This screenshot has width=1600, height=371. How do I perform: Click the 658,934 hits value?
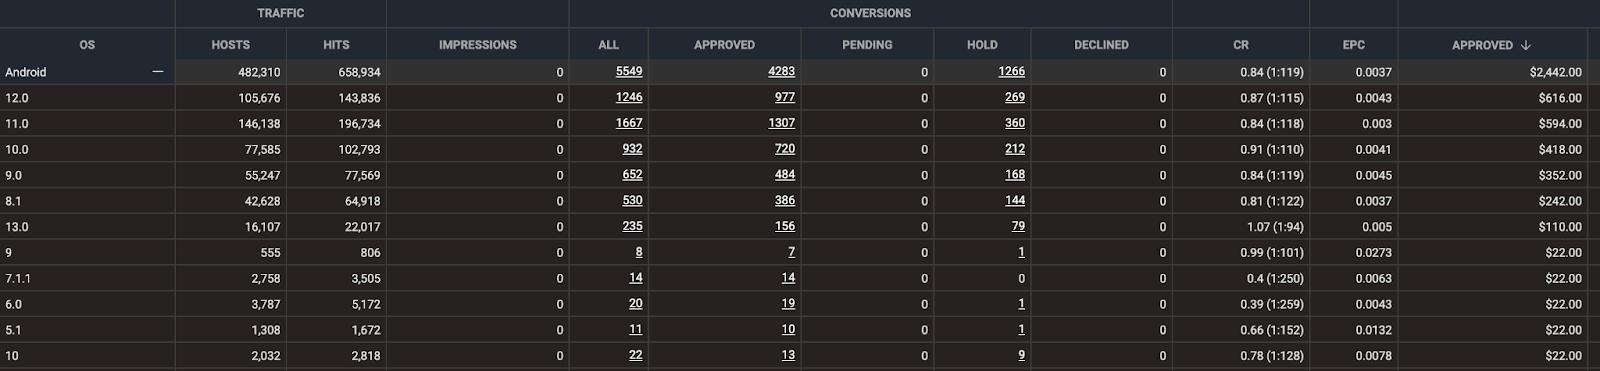tap(359, 72)
